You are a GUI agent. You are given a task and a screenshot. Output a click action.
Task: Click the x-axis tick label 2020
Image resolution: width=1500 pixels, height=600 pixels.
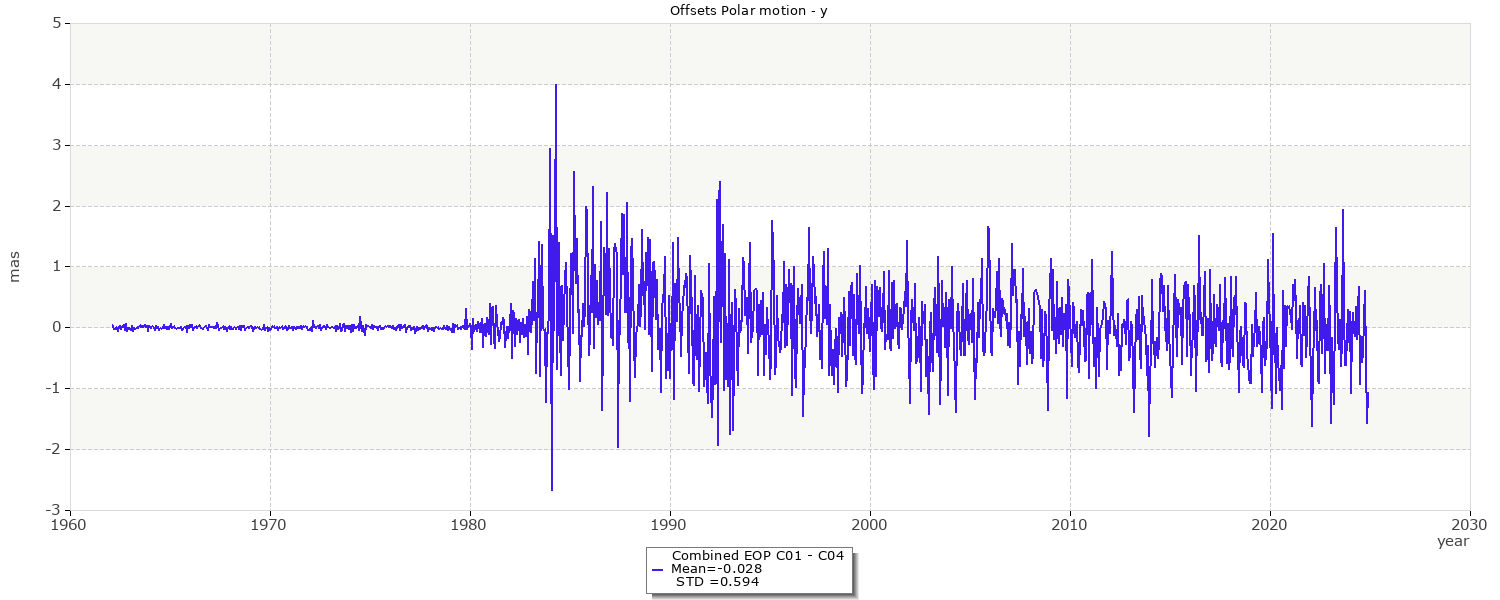[x=1270, y=523]
